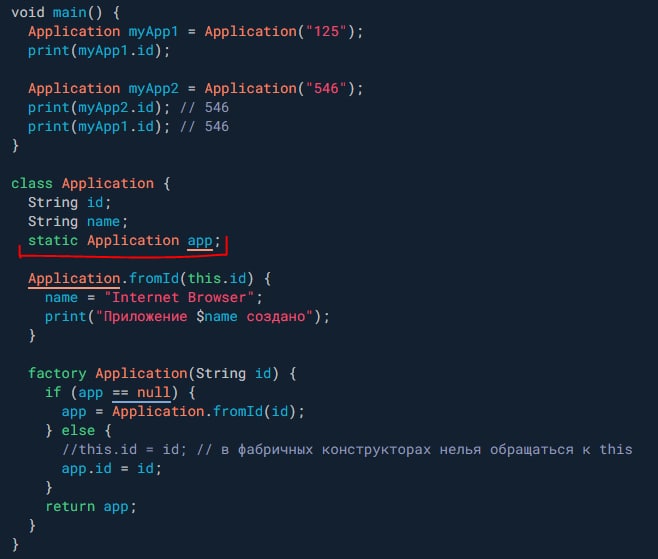Click the "Internet Browser" string
658x559 pixels.
(179, 297)
